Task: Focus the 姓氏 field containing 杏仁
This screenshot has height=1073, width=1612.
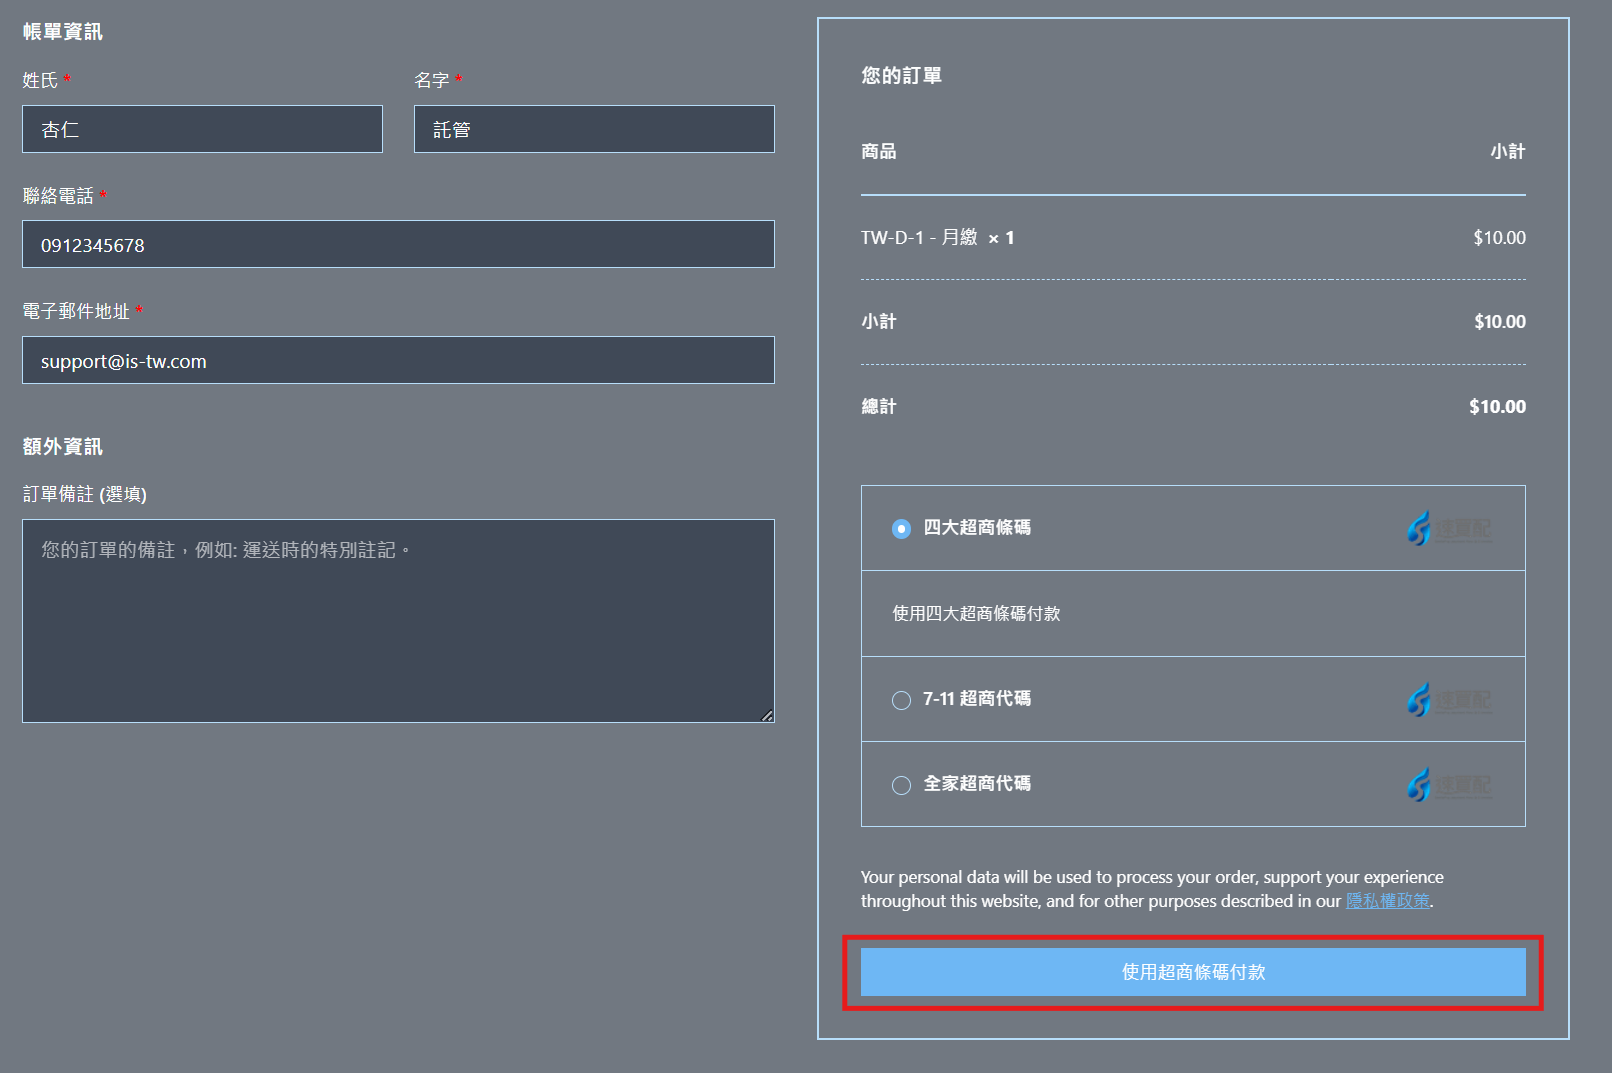Action: [202, 129]
